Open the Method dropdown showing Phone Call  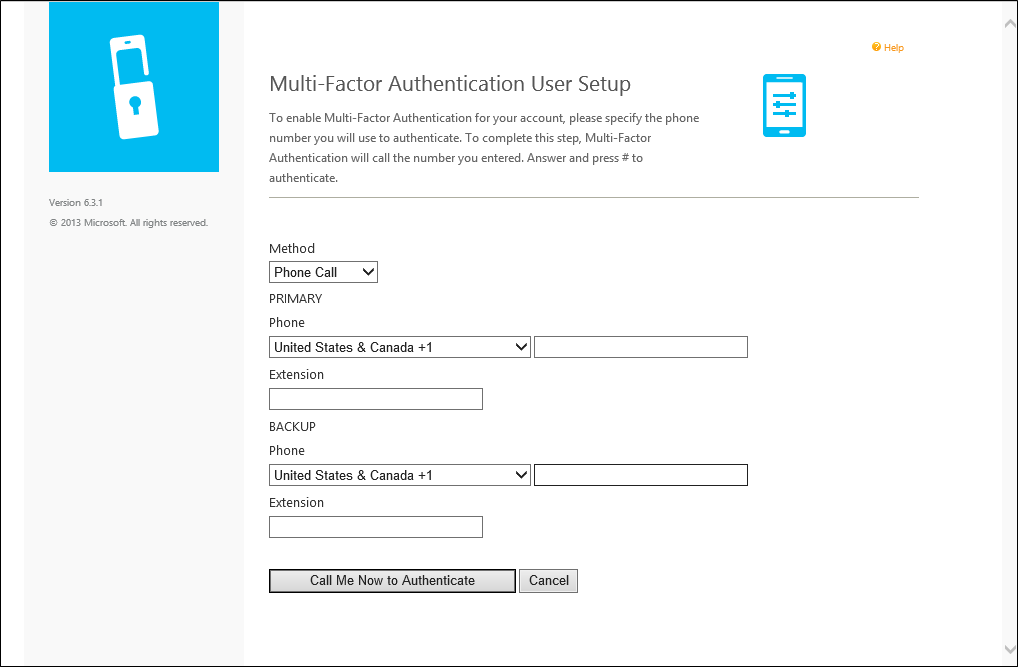322,271
